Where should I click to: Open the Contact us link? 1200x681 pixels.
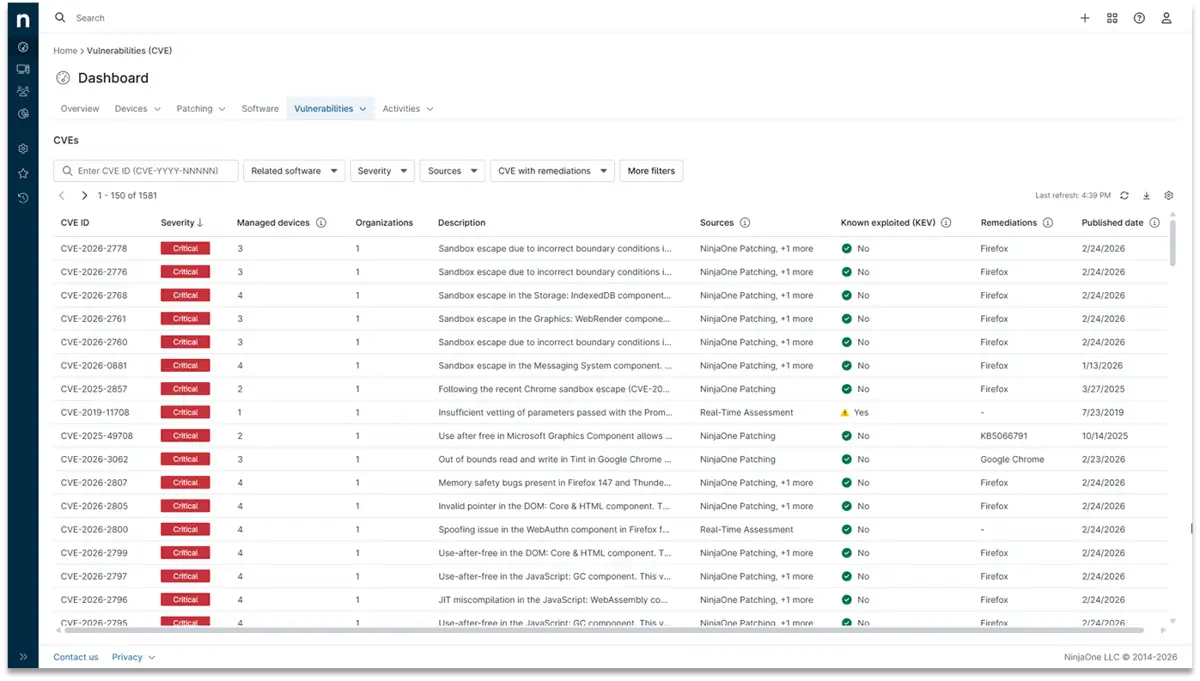76,657
